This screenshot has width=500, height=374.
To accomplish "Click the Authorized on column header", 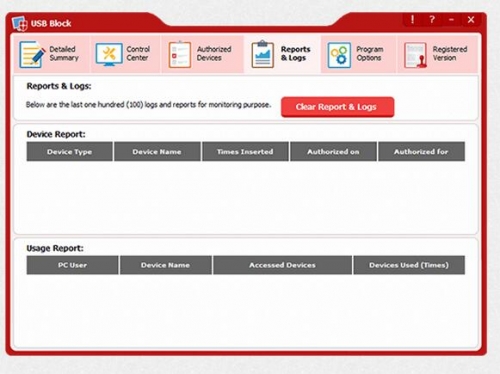I will tap(333, 152).
